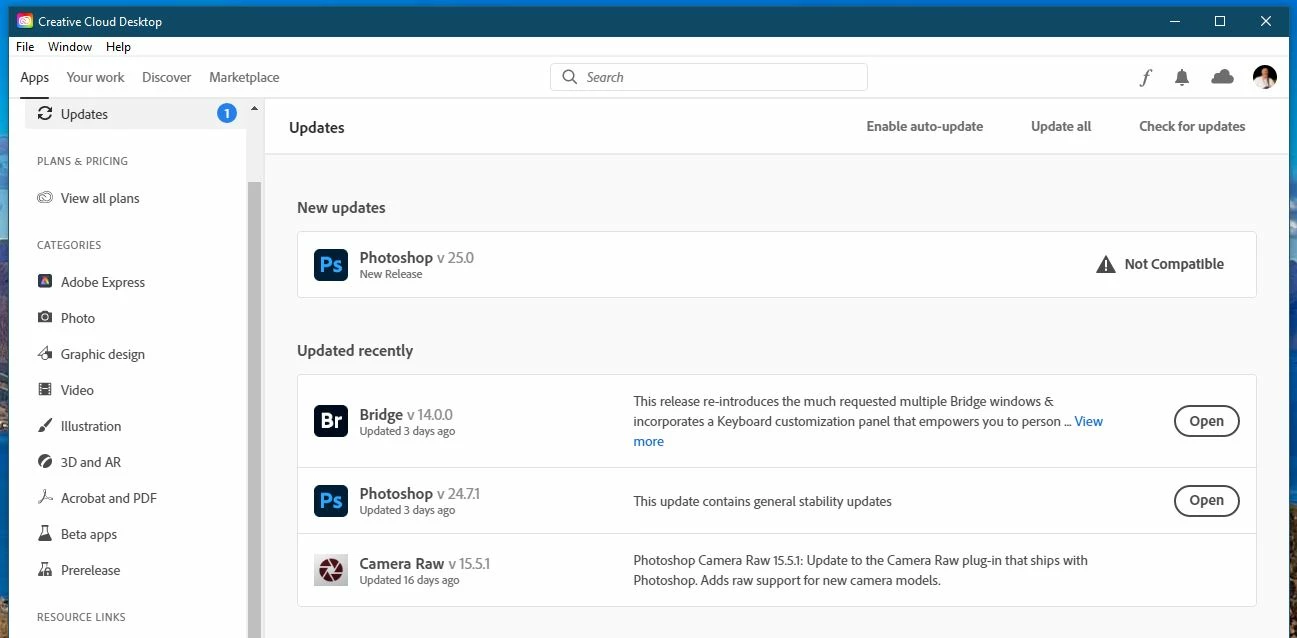Select the Prerelease category icon
The height and width of the screenshot is (638, 1297).
click(45, 570)
